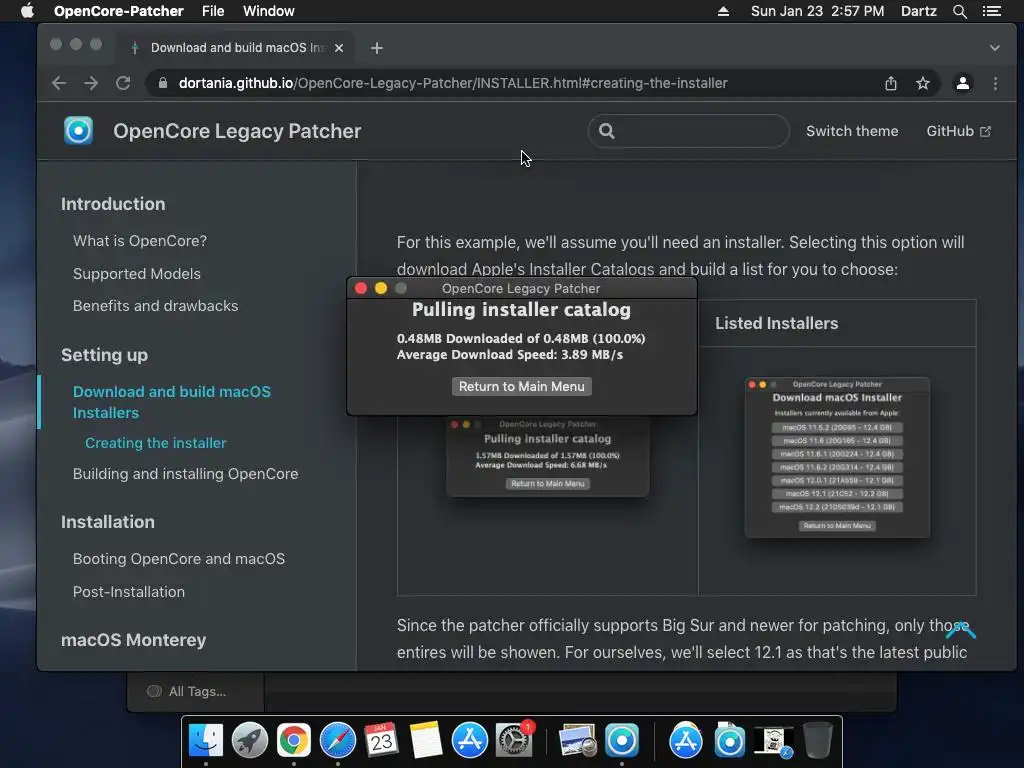Screen dimensions: 1024x768
Task: Open Listed Installers screenshot thumbnail
Action: [837, 457]
